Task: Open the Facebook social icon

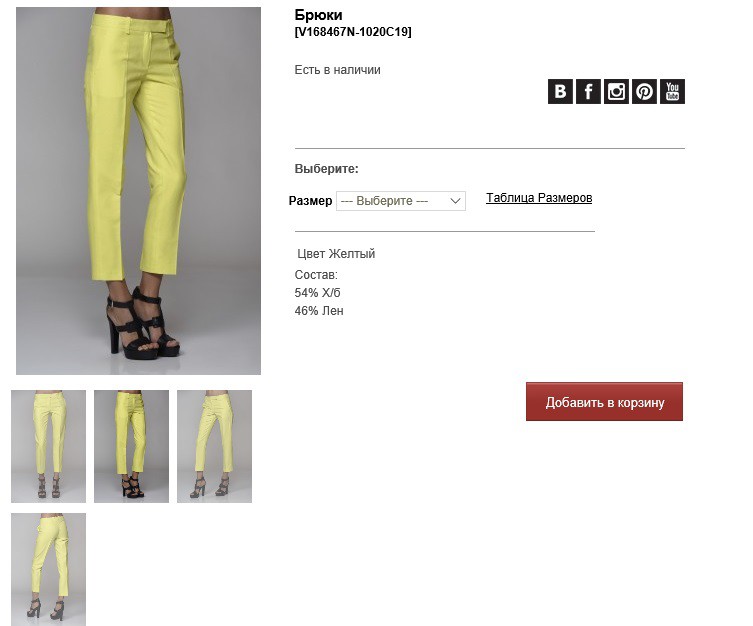Action: (588, 91)
